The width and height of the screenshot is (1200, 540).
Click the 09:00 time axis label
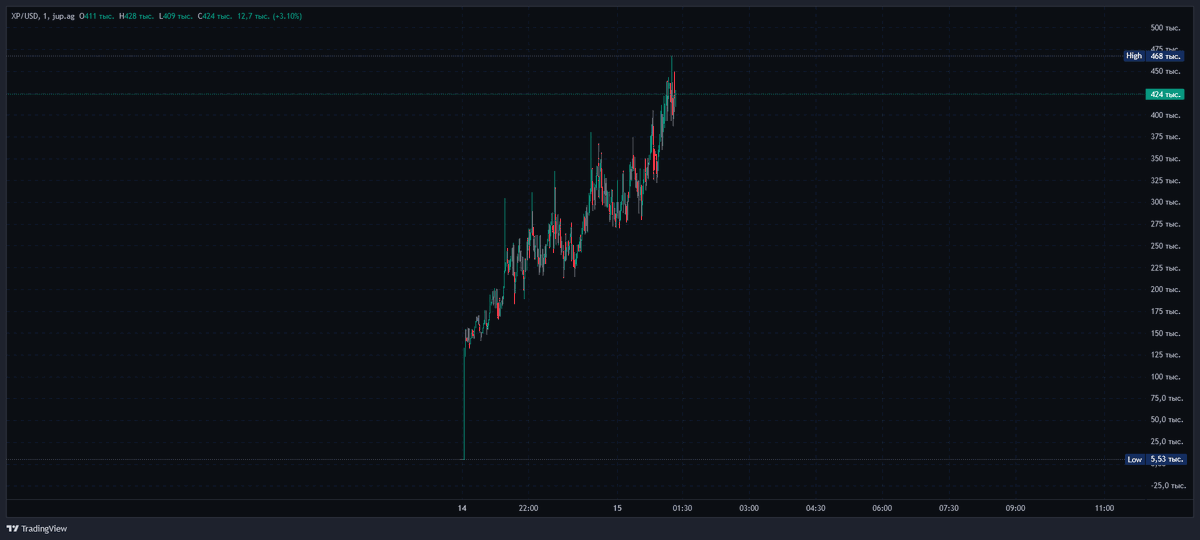pyautogui.click(x=1015, y=509)
